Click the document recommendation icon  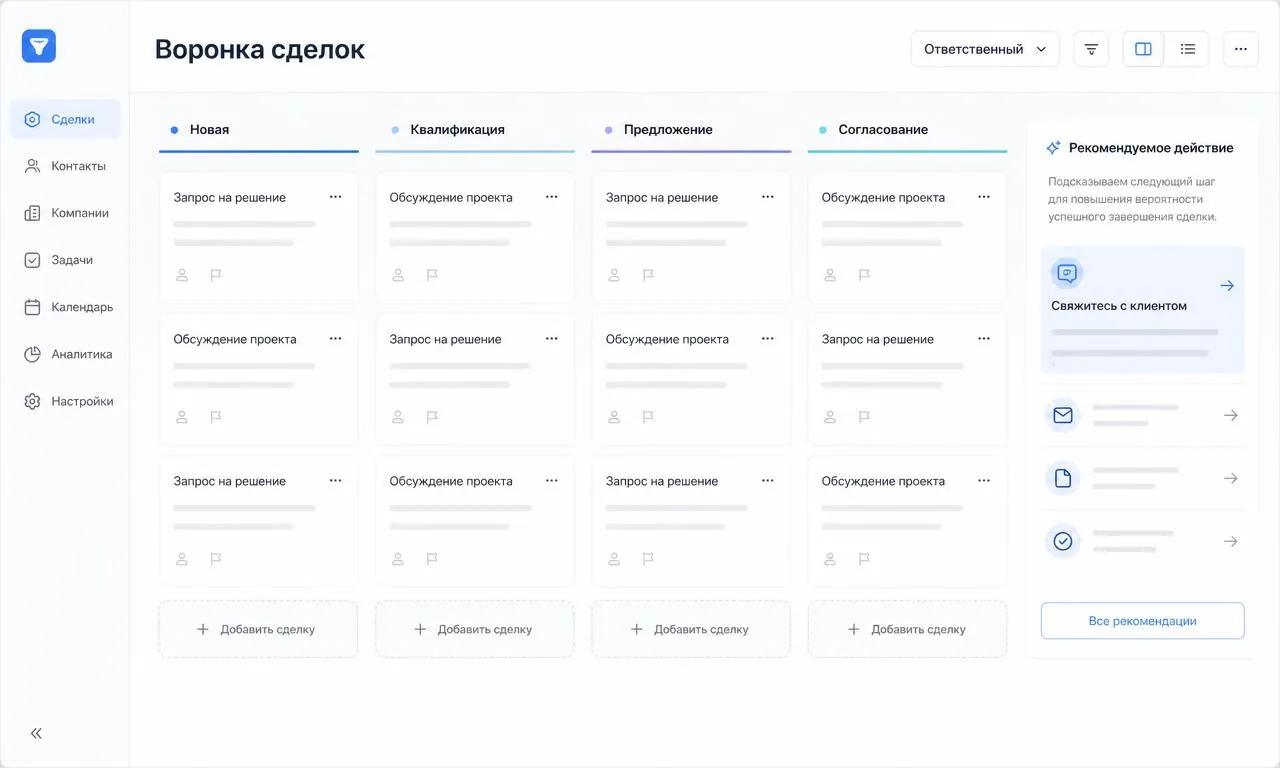tap(1063, 478)
